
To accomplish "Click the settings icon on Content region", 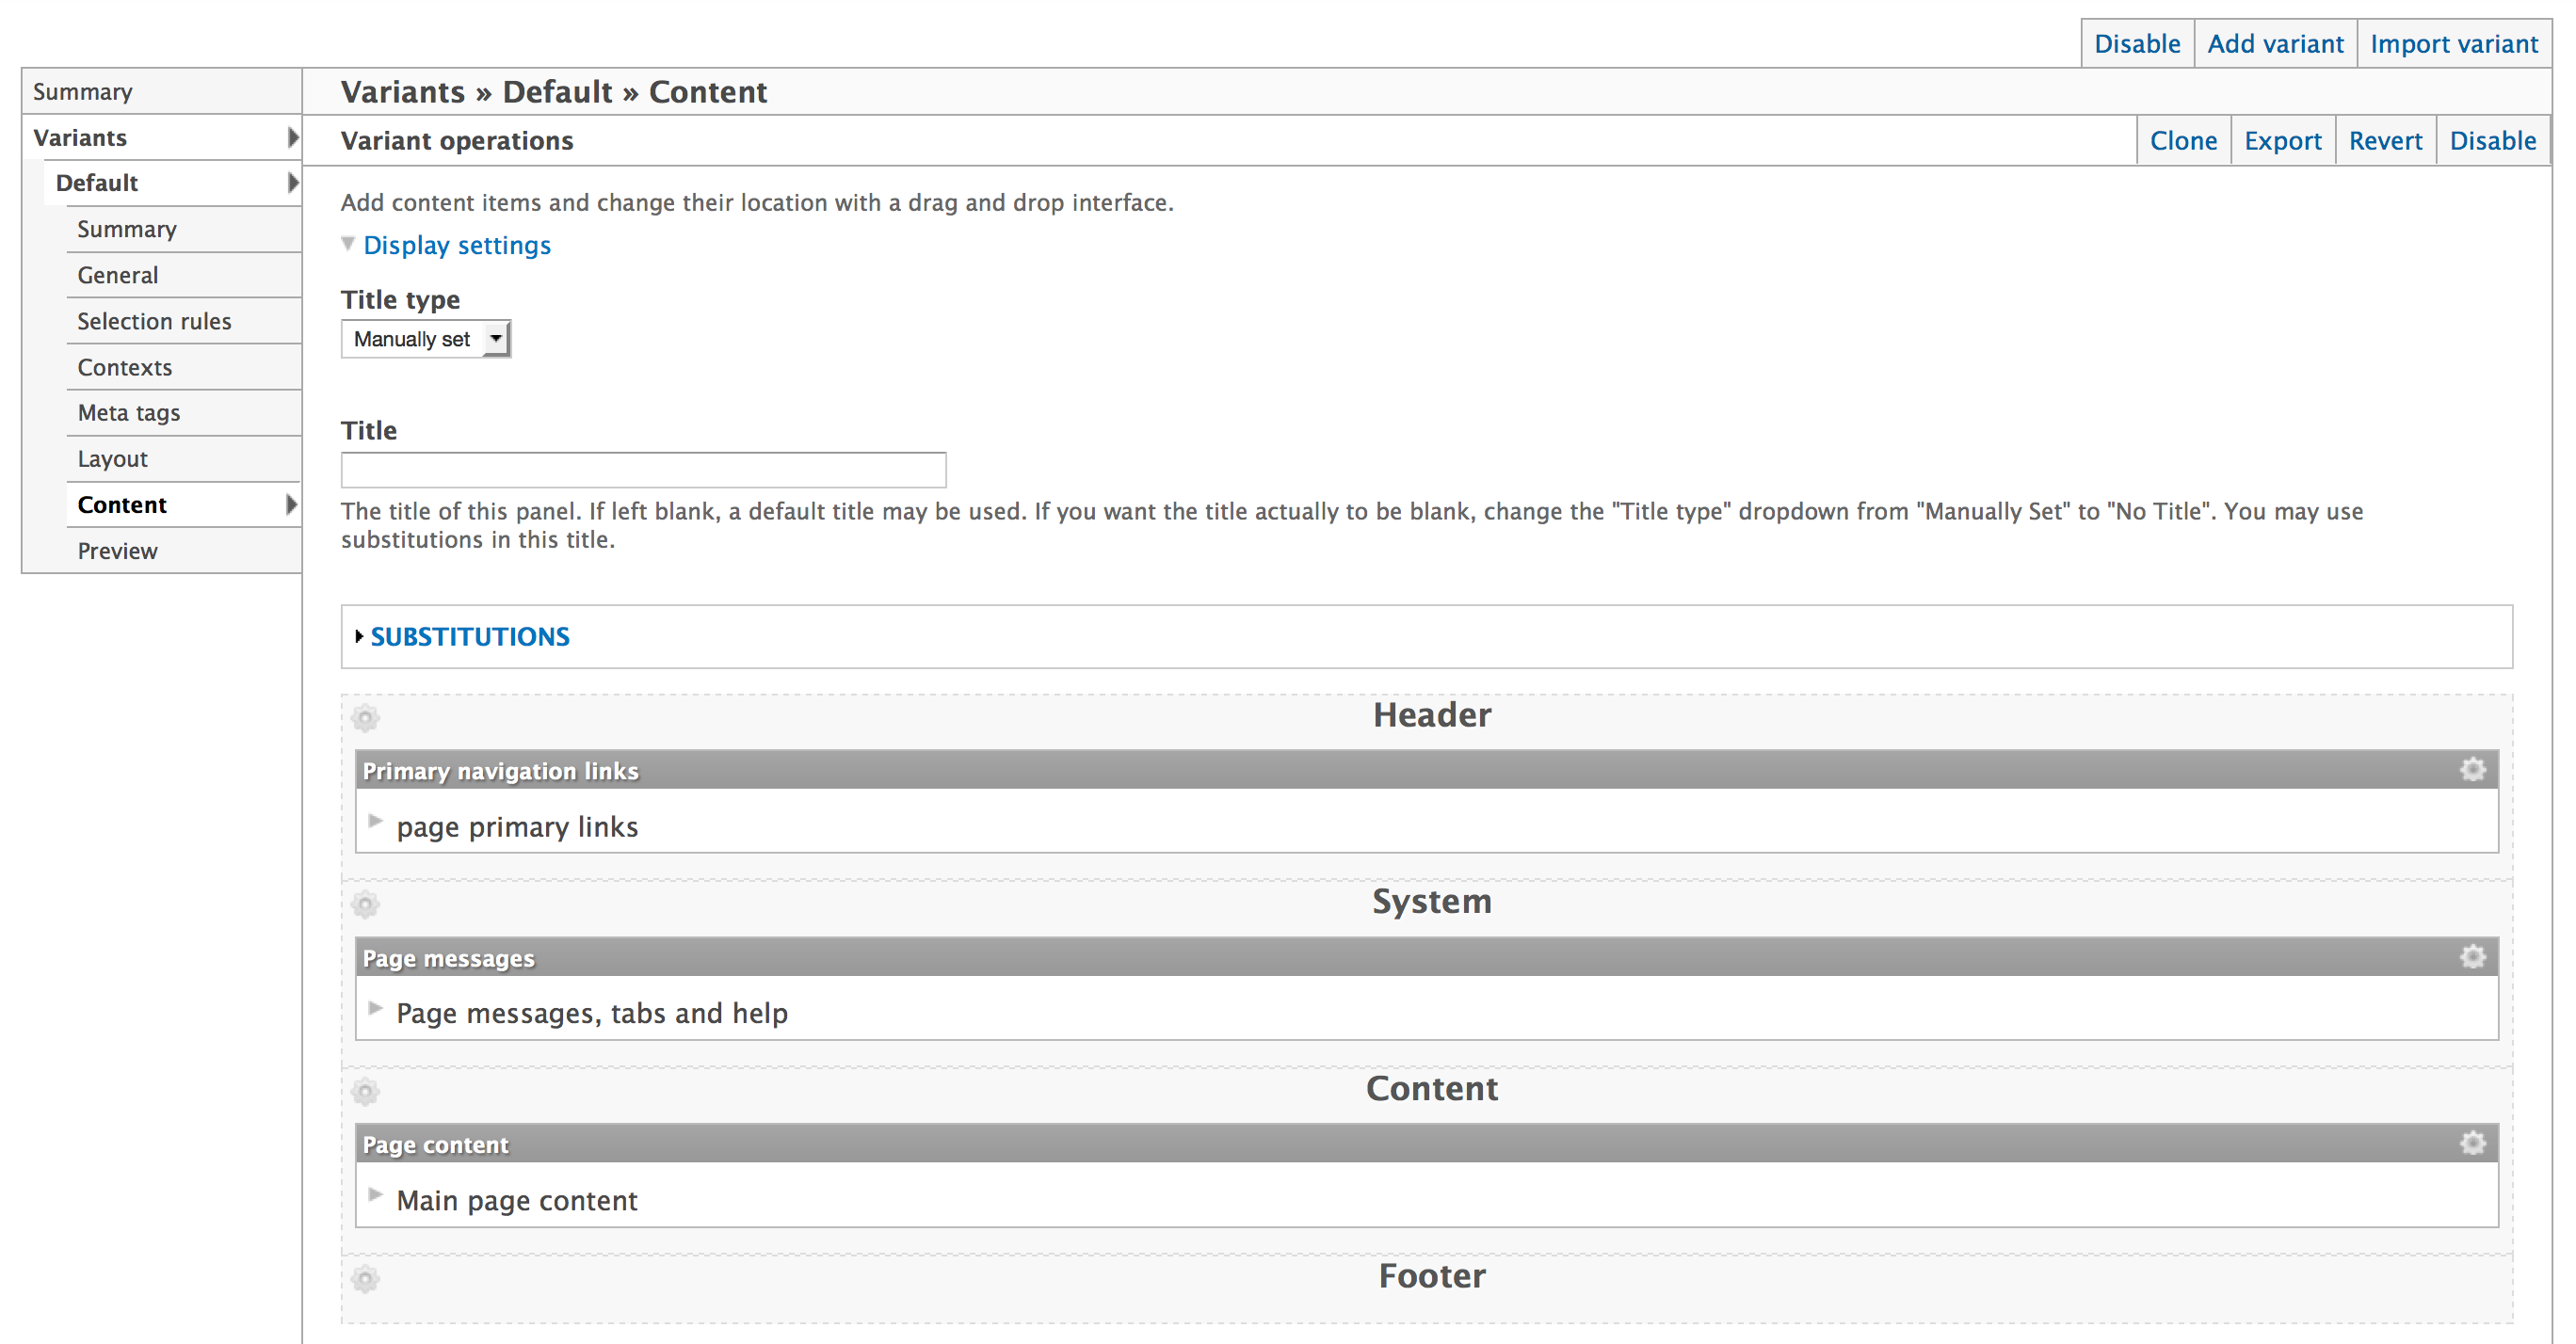I will pos(364,1090).
